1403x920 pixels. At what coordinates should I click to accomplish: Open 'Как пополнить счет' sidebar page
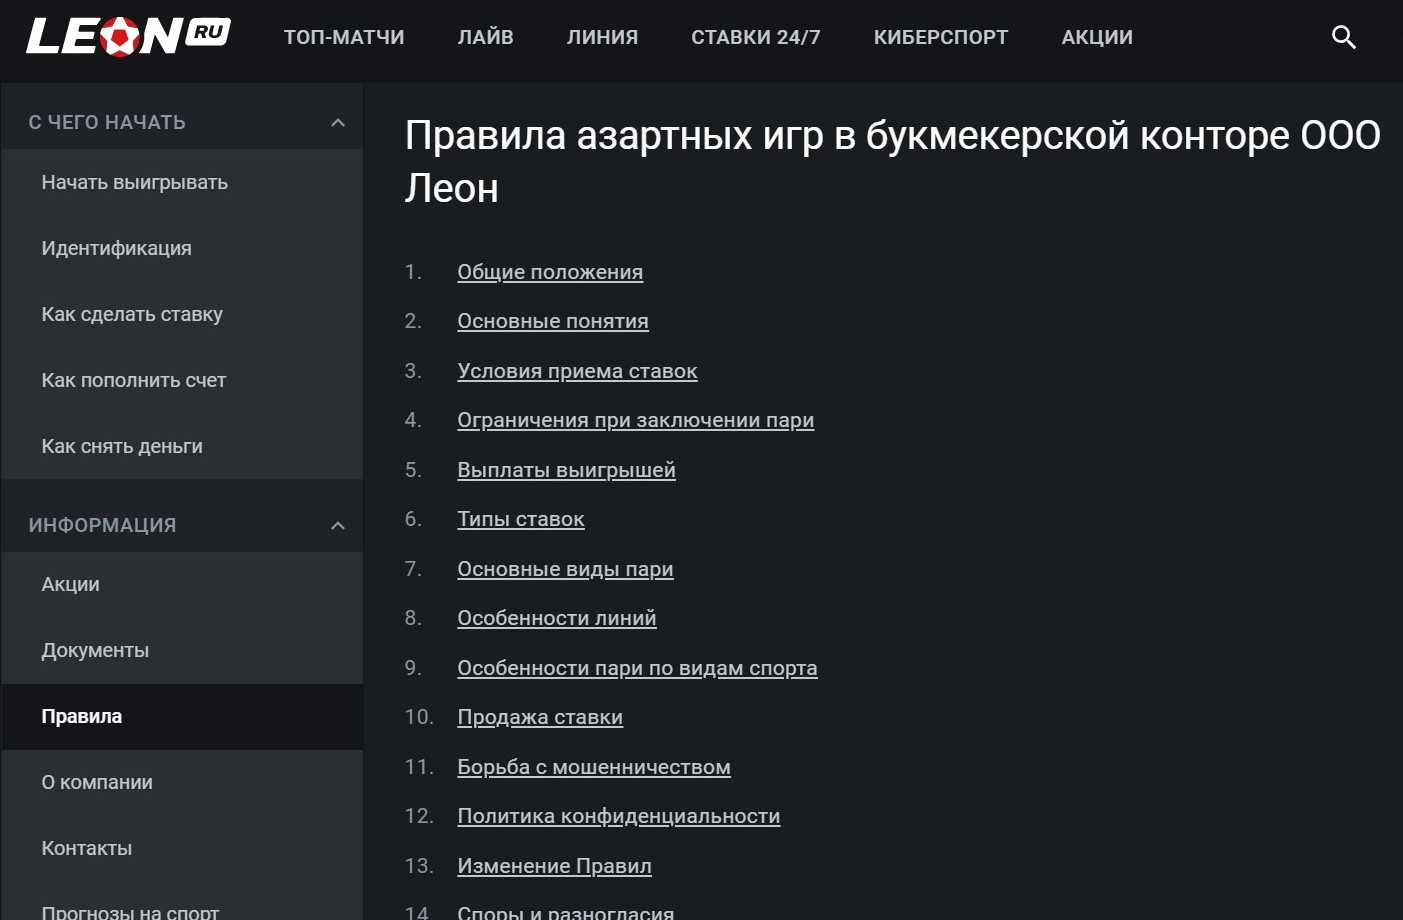(182, 380)
